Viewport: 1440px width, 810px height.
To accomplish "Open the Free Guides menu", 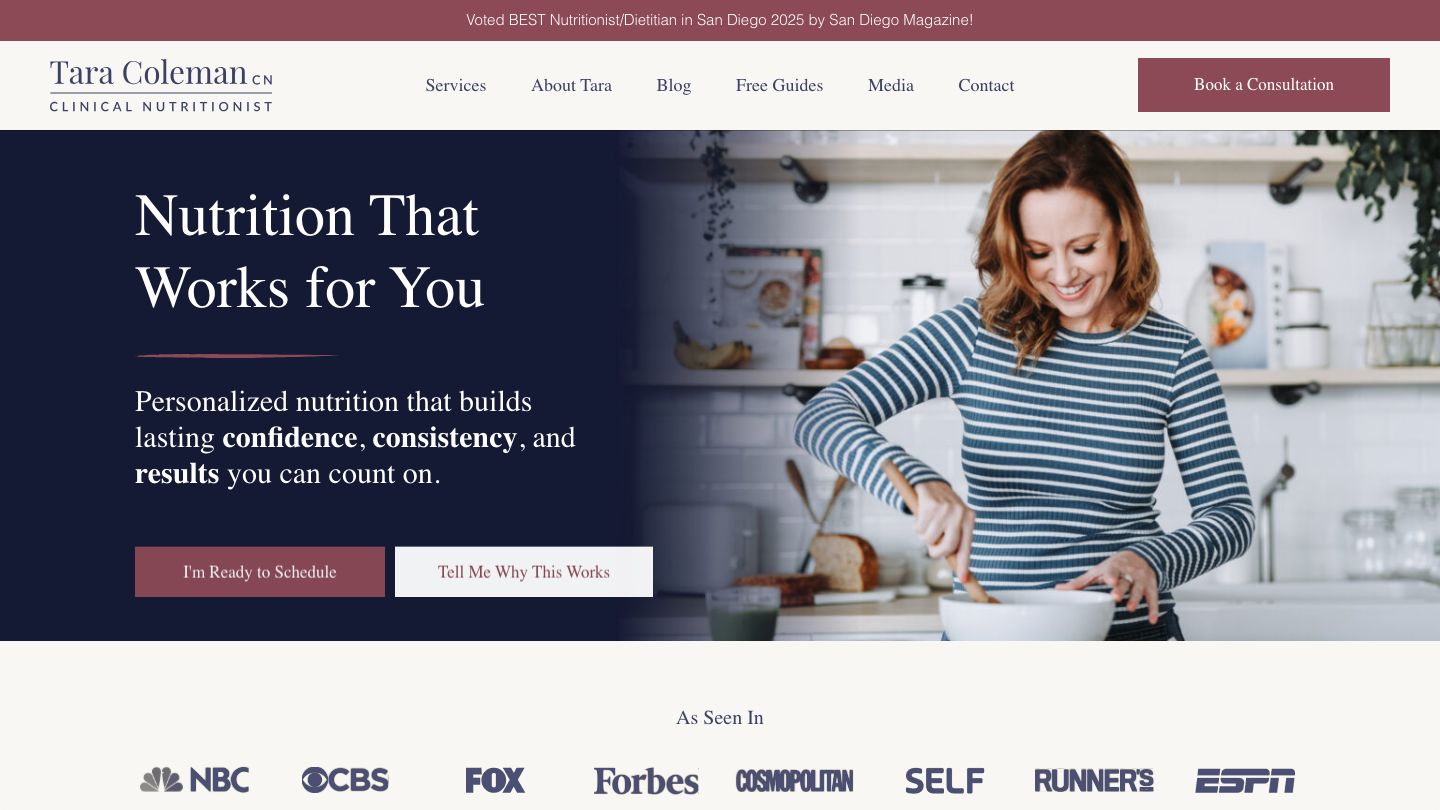I will 779,85.
